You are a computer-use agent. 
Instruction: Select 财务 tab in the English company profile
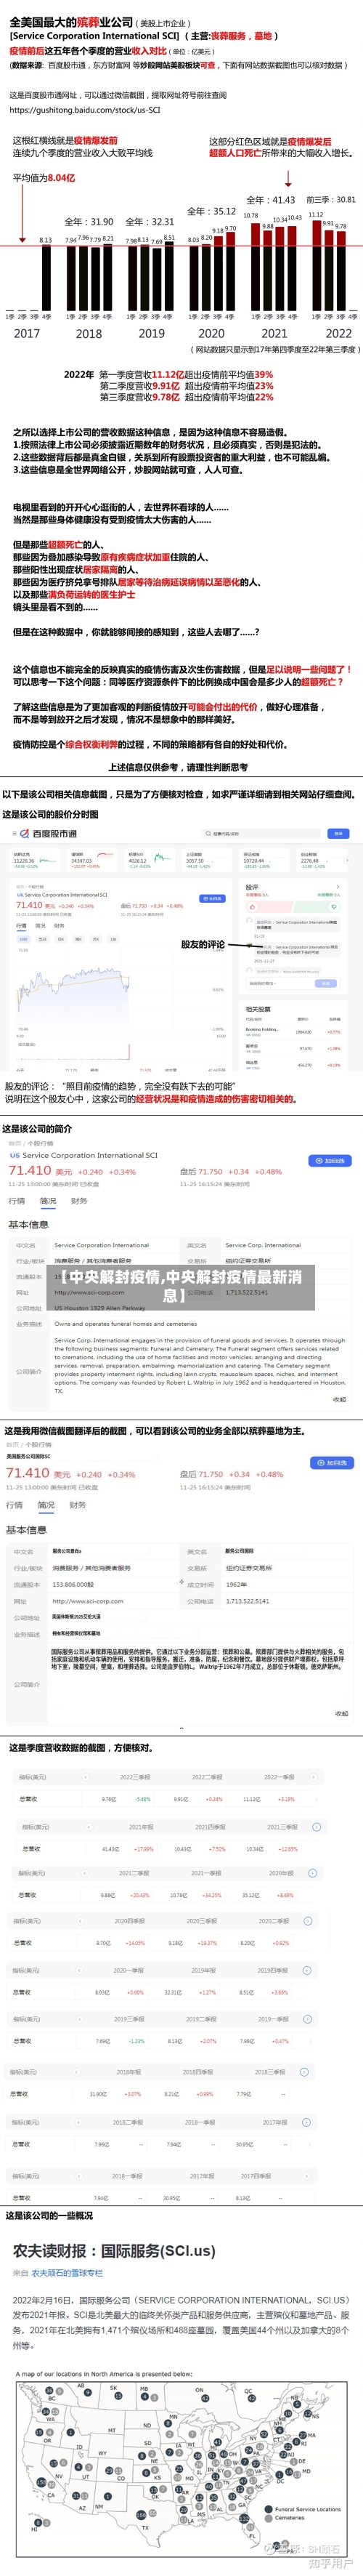(79, 1201)
